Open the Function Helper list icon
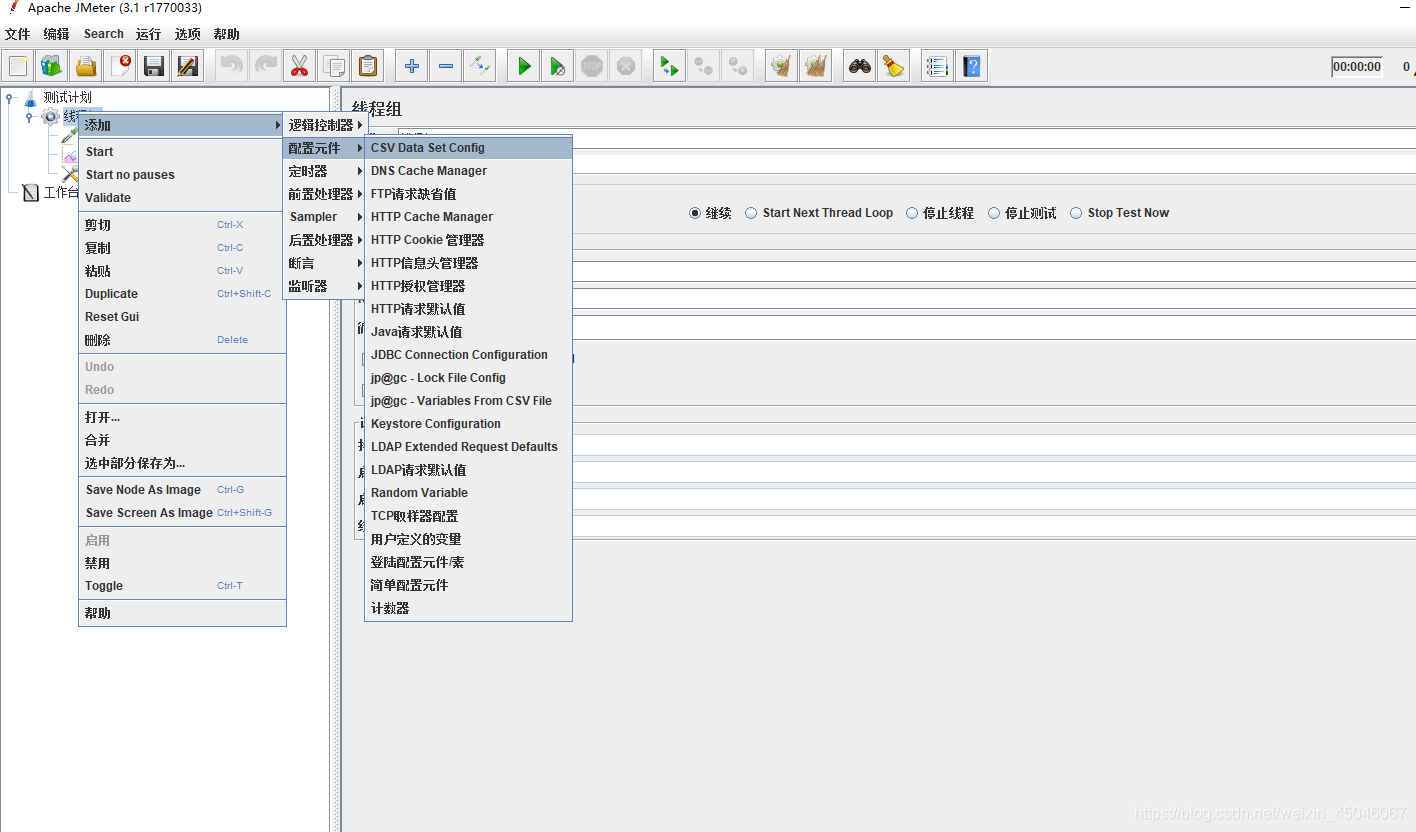The height and width of the screenshot is (832, 1416). [x=937, y=67]
